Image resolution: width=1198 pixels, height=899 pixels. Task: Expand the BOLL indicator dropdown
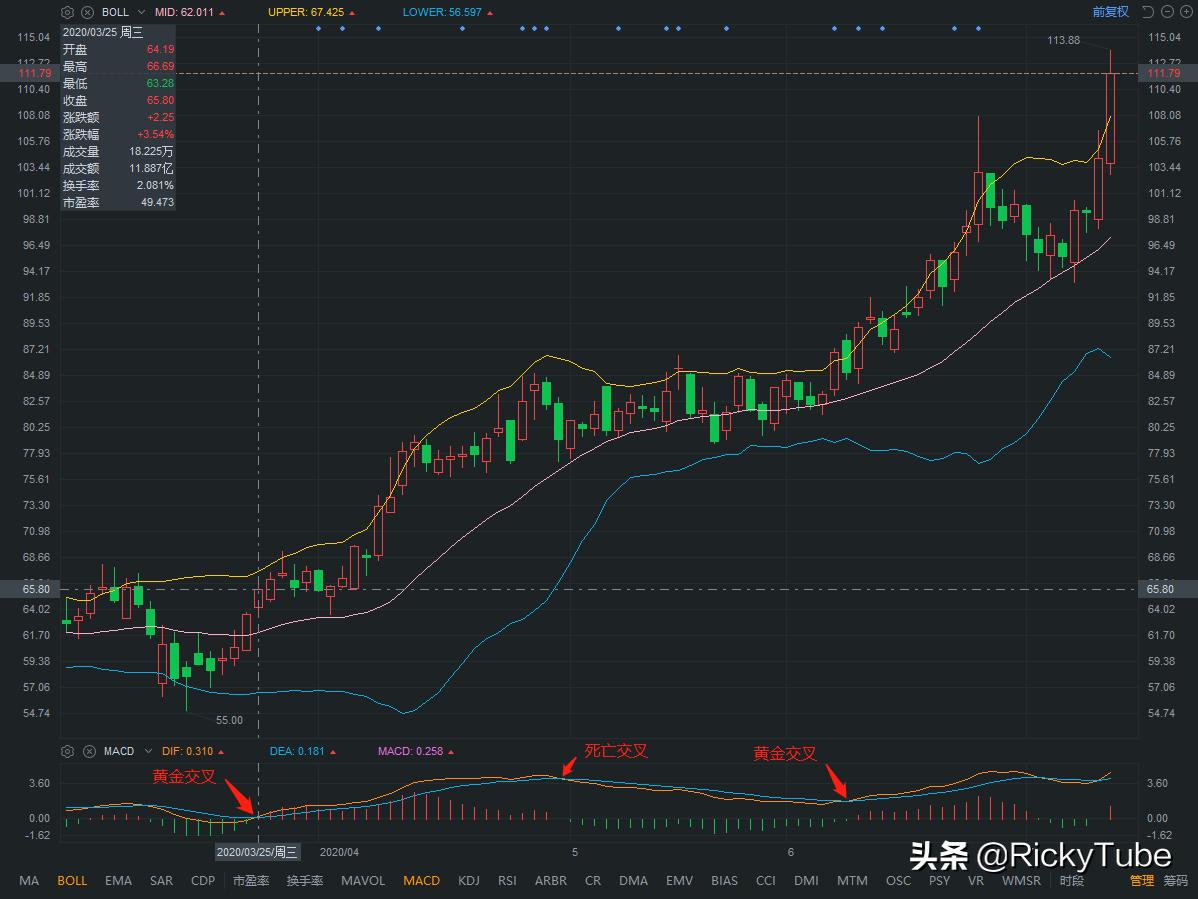(141, 12)
